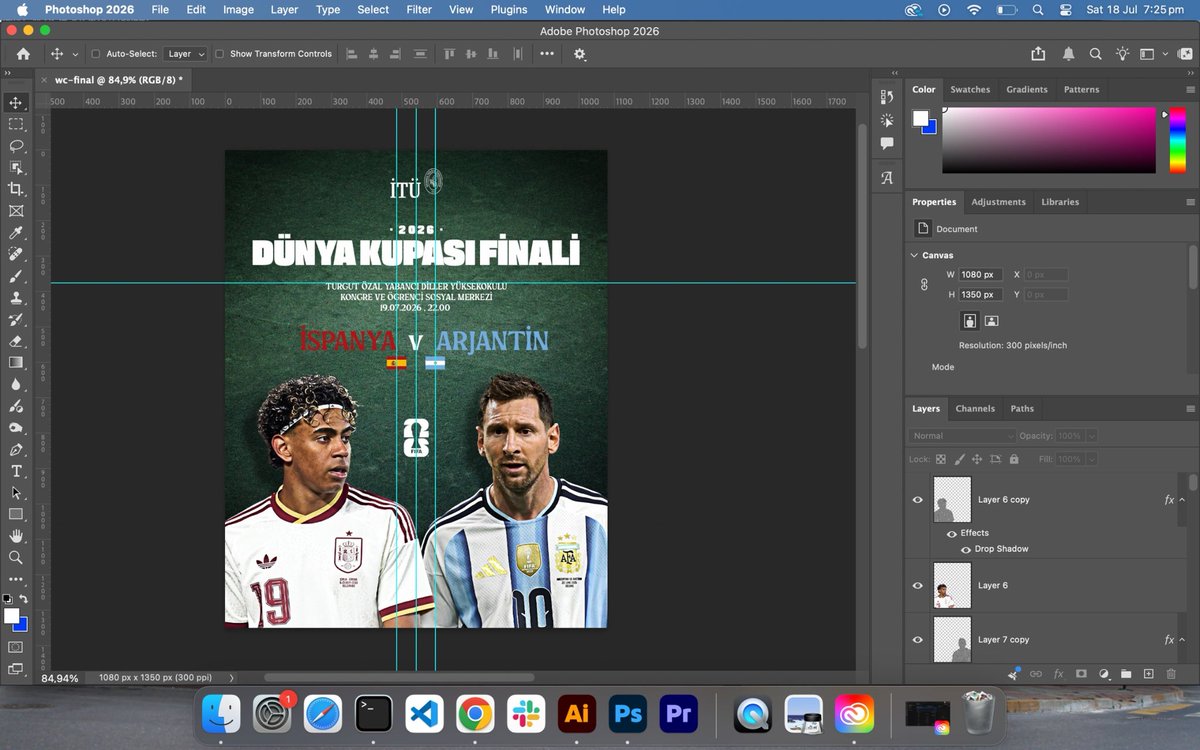The width and height of the screenshot is (1200, 750).
Task: Toggle the Drop Shadow effect visibility
Action: (x=966, y=550)
